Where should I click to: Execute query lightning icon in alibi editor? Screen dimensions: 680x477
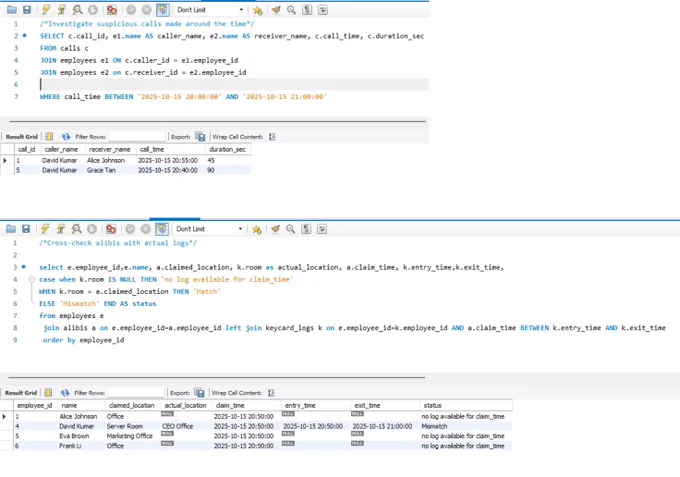(x=45, y=229)
